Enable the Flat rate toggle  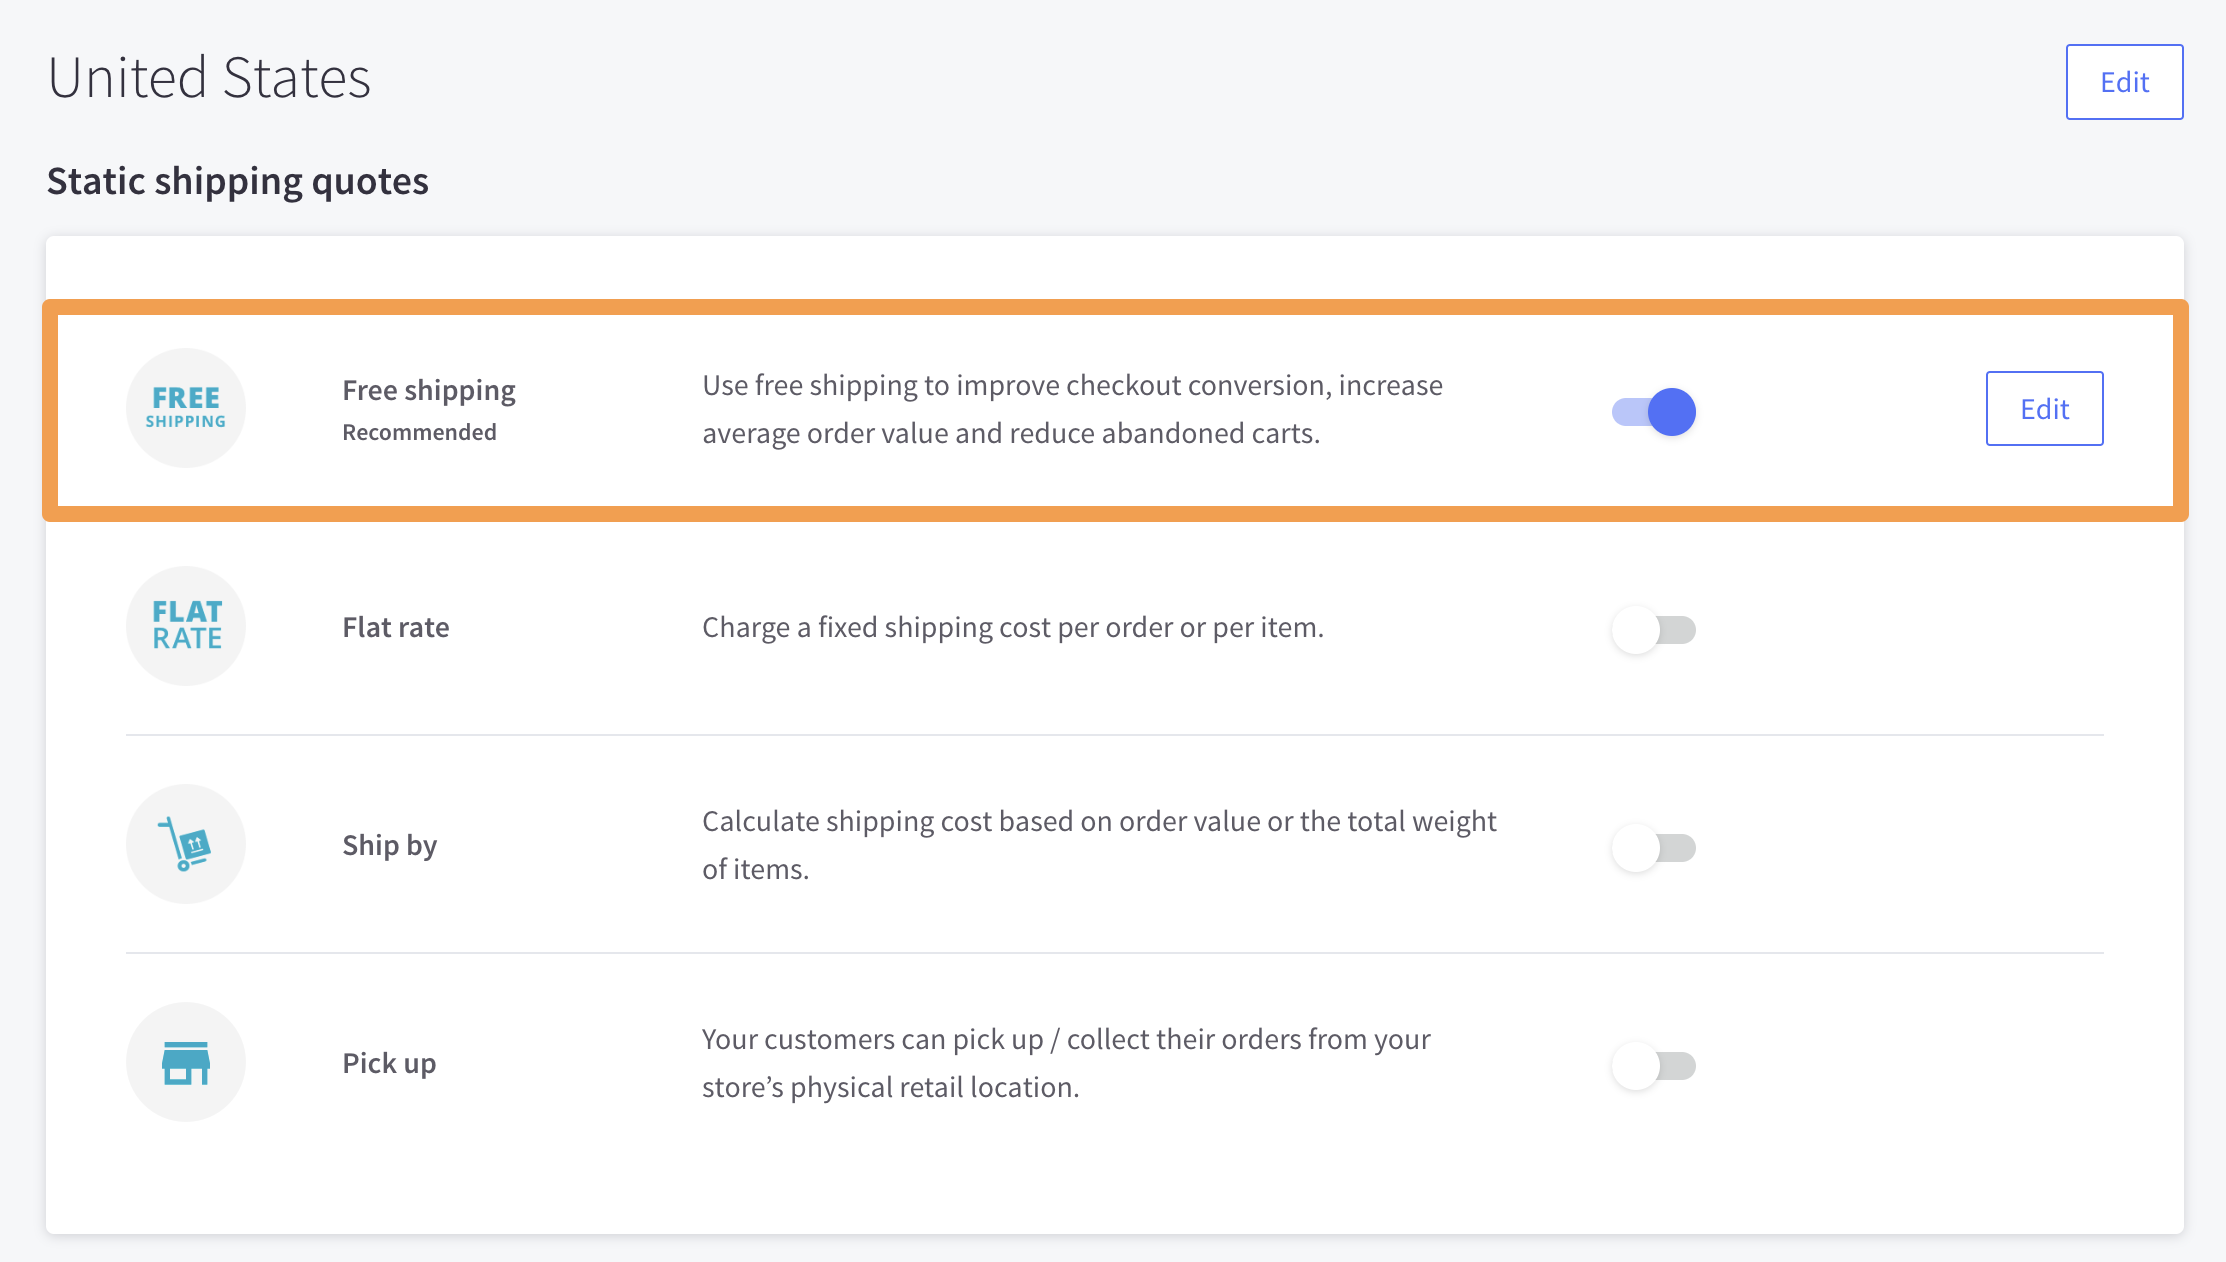1654,630
